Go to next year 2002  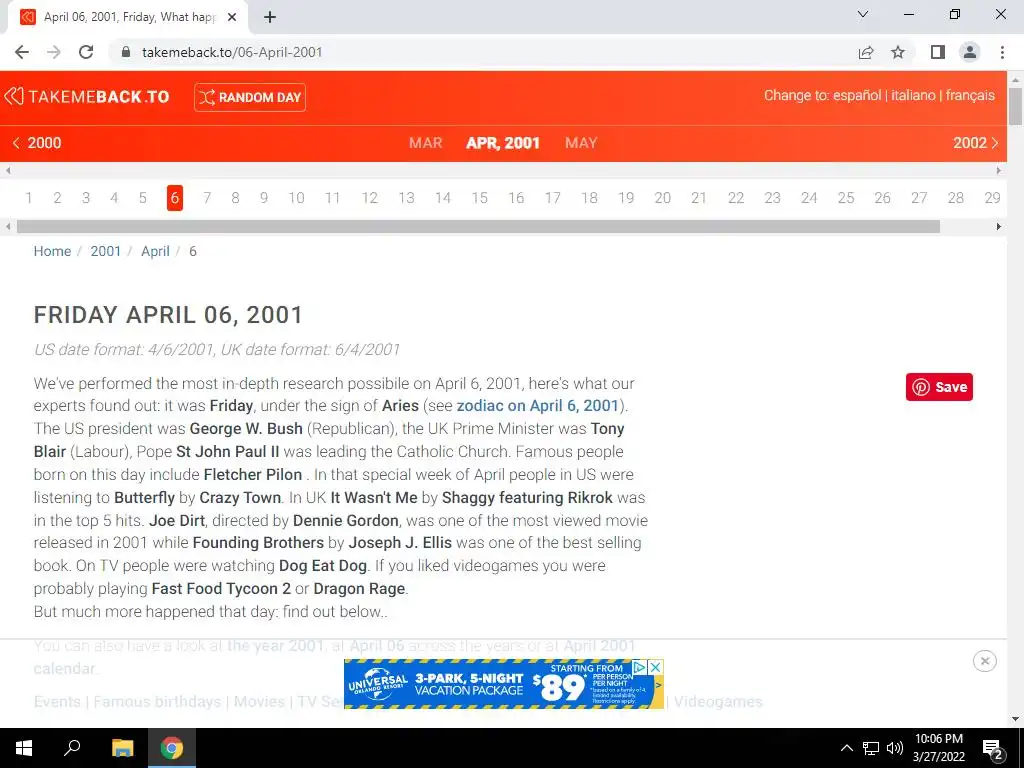click(976, 143)
